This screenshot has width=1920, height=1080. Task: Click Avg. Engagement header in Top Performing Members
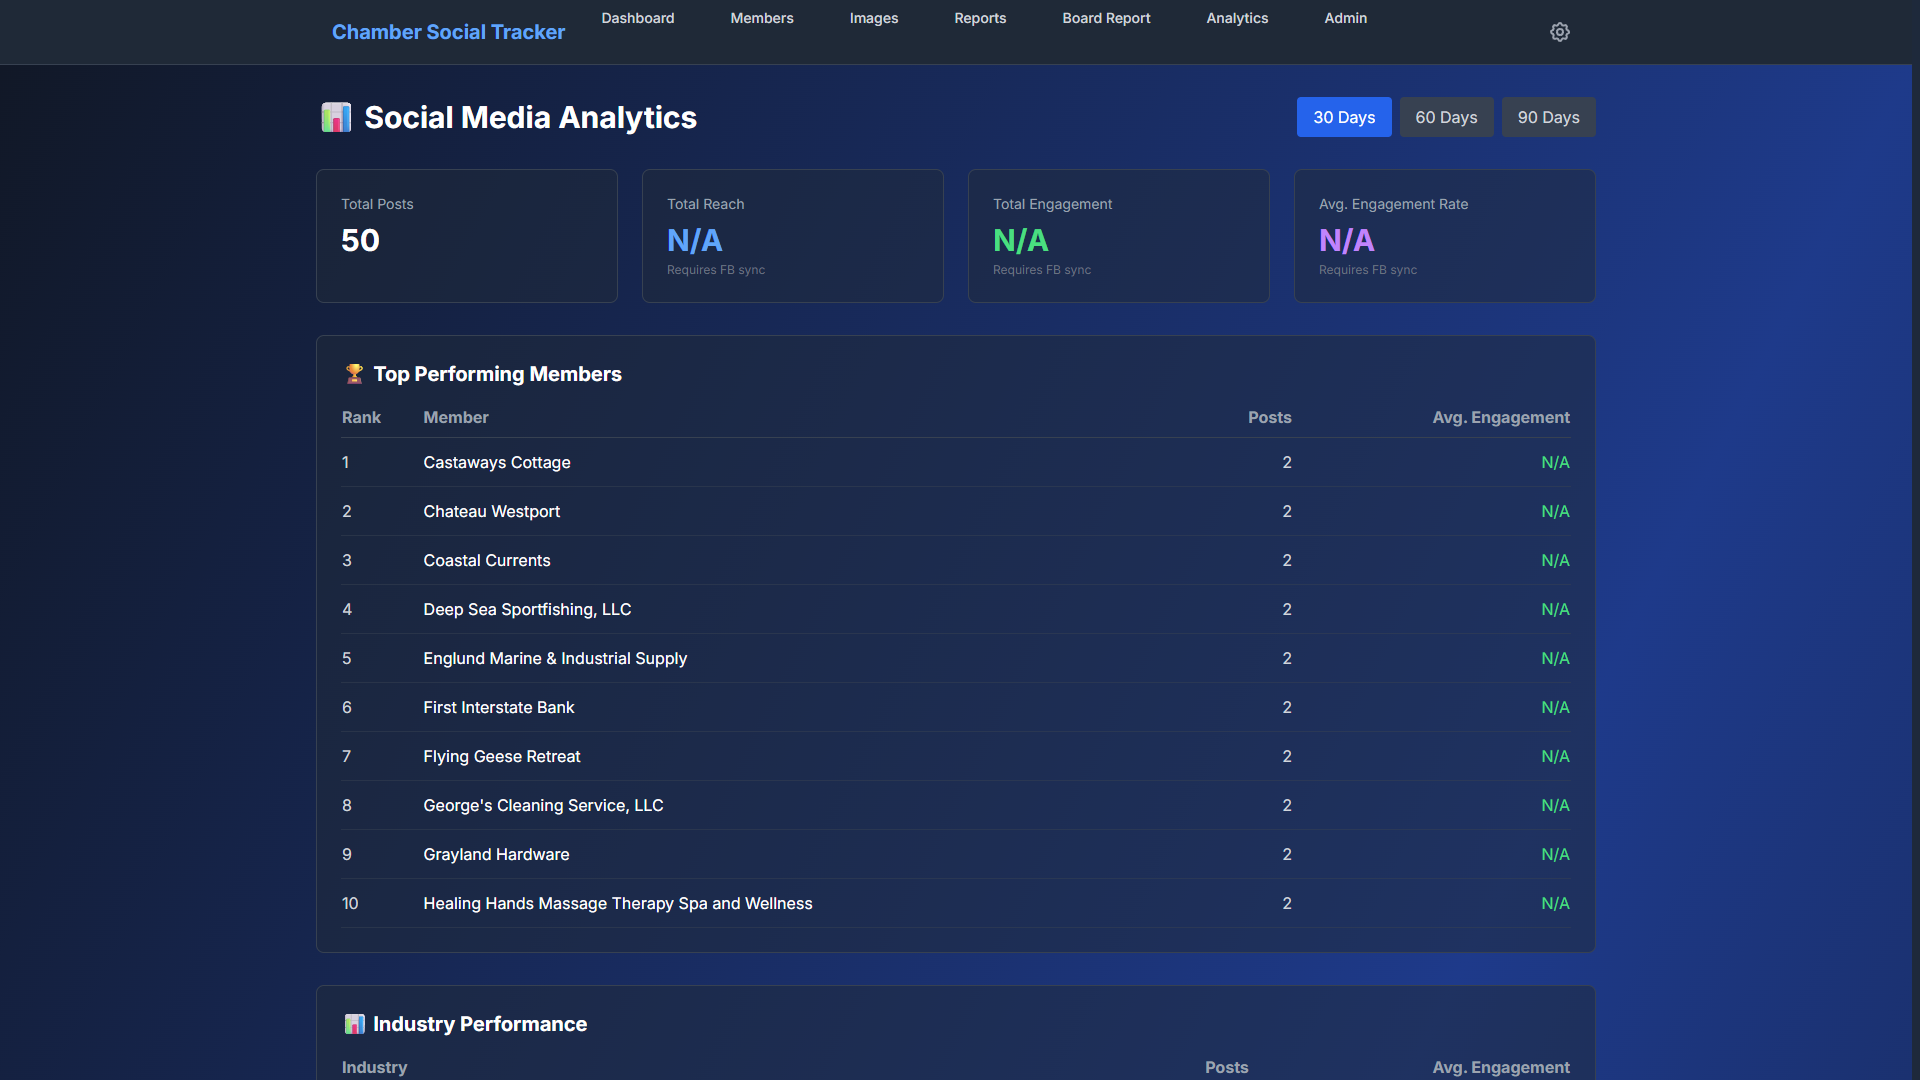(1500, 417)
